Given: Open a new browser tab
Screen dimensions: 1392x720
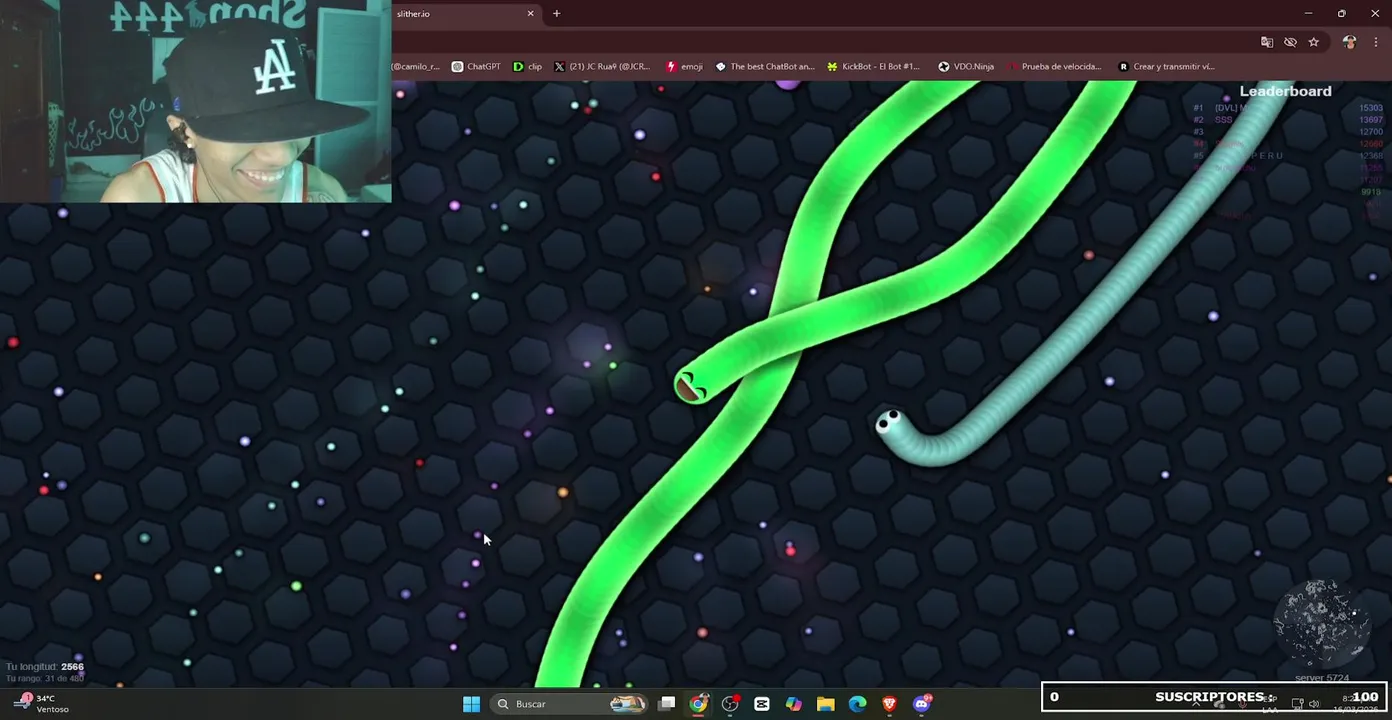Looking at the screenshot, I should pyautogui.click(x=556, y=14).
